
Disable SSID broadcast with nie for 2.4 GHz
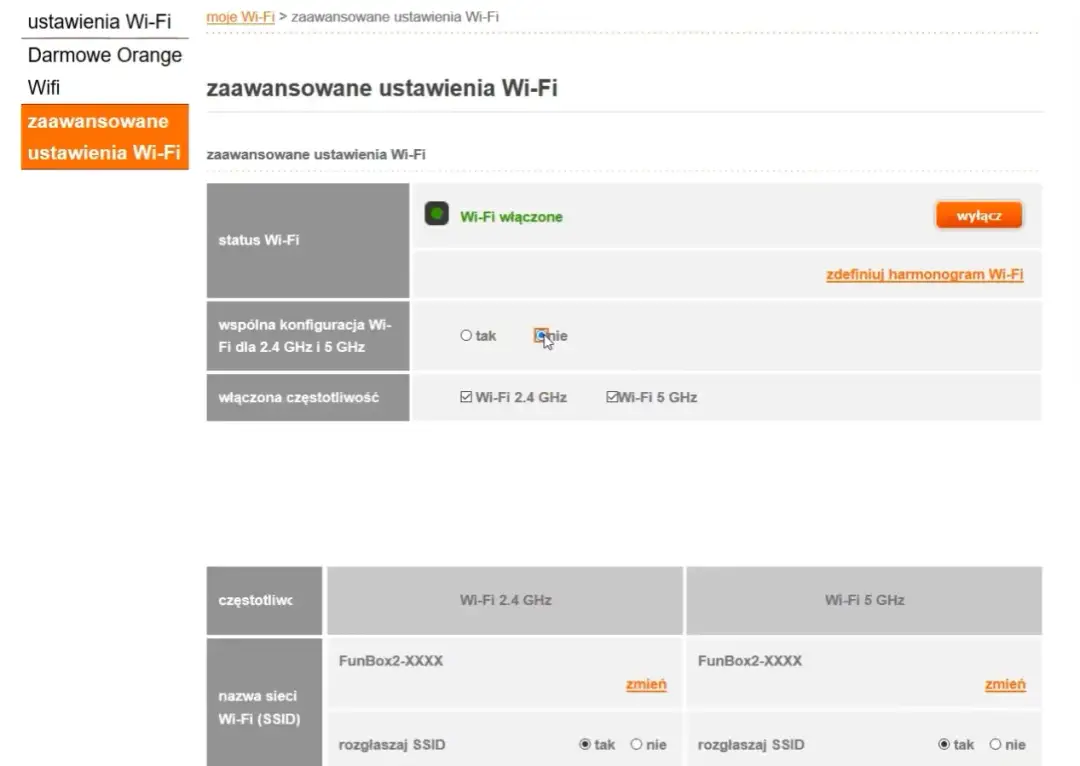636,744
